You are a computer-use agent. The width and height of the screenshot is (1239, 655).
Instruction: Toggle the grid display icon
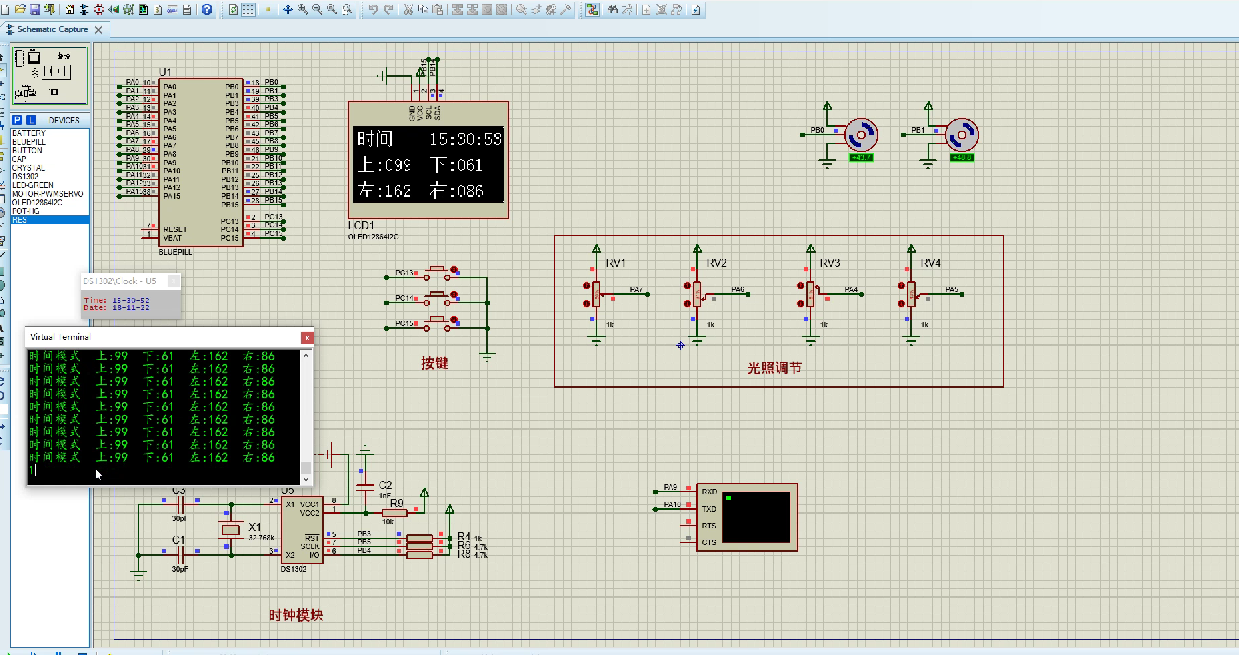click(x=249, y=9)
